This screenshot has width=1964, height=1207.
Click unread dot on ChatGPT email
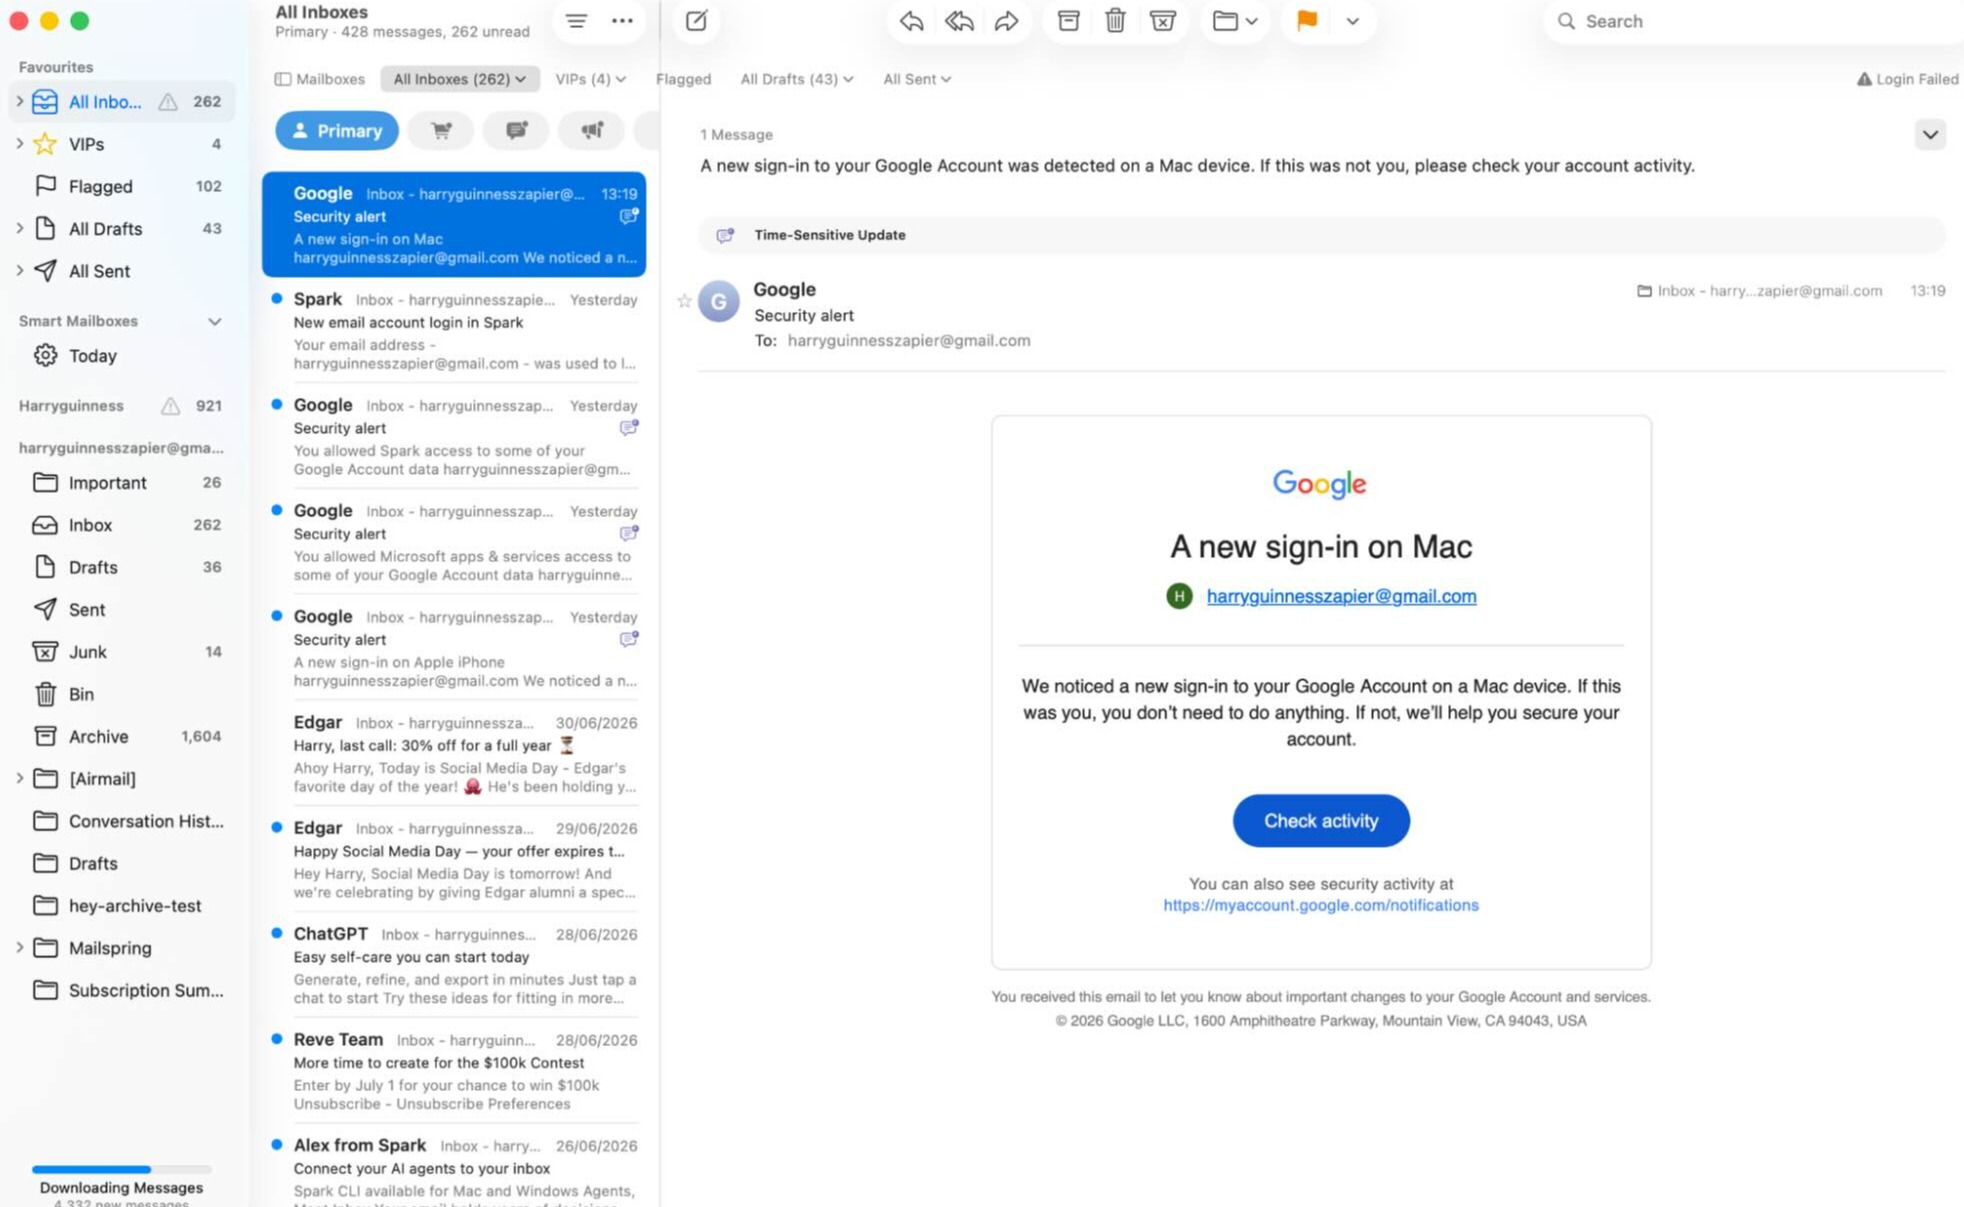[x=277, y=933]
